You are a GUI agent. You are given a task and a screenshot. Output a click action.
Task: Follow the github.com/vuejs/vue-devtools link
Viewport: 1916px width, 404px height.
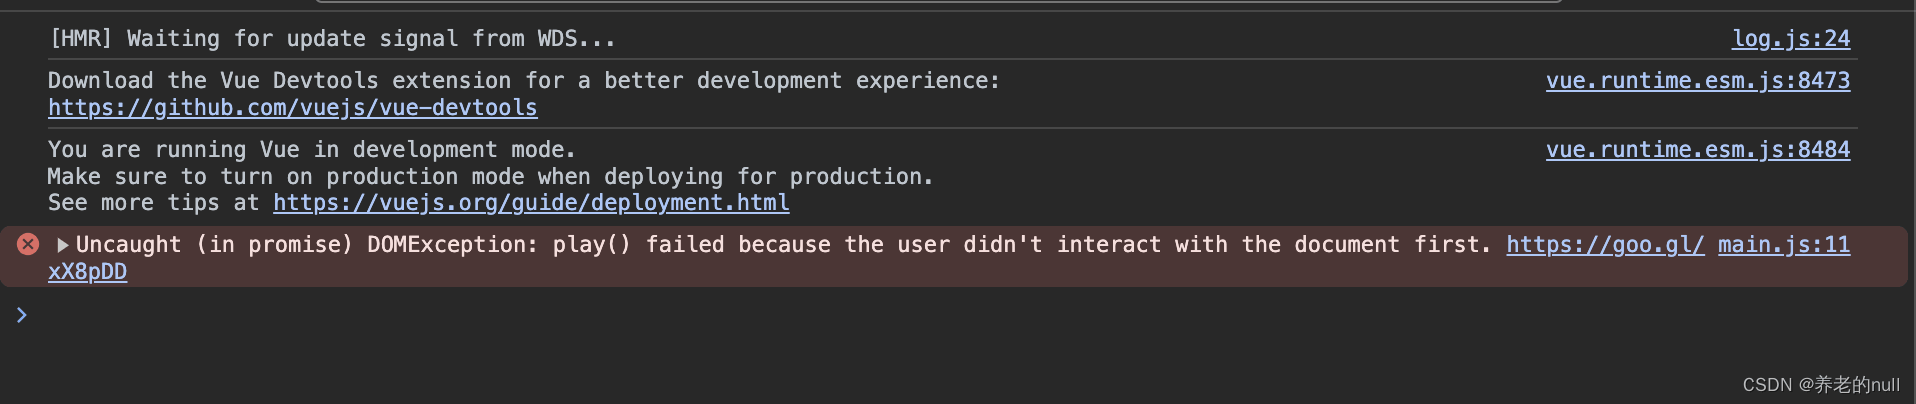pos(293,108)
